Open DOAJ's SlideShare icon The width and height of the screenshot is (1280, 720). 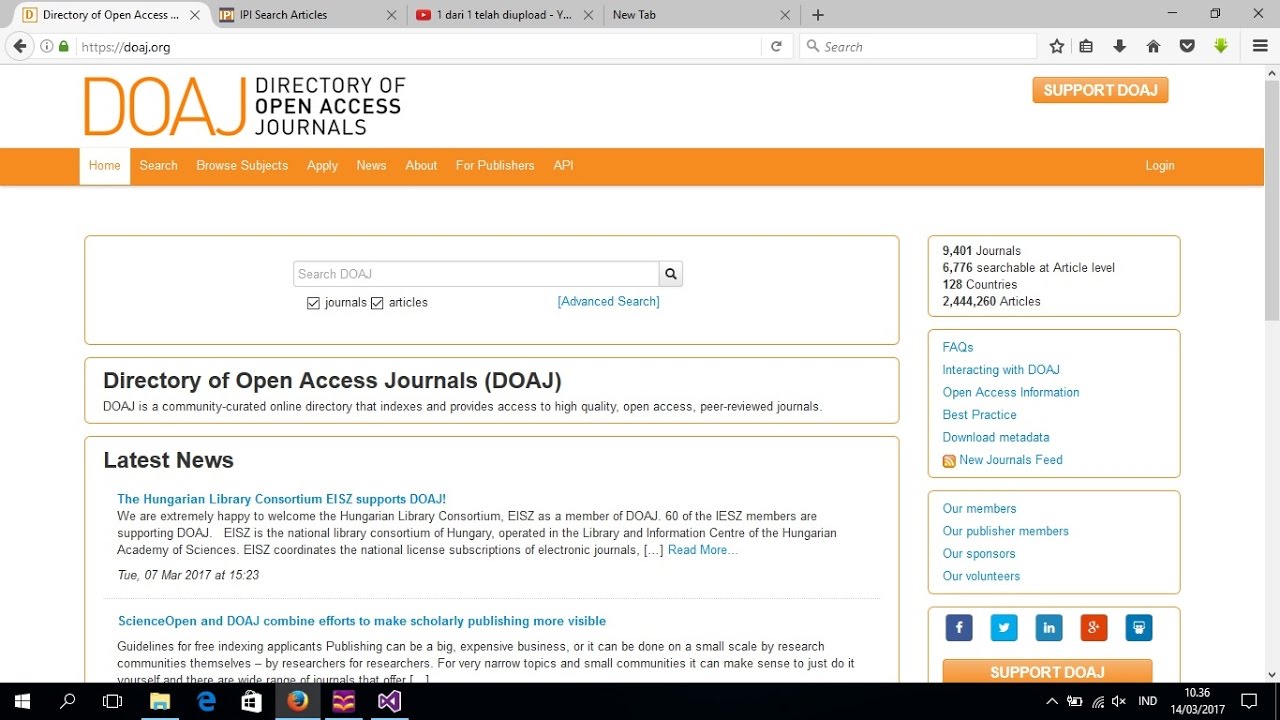(x=1139, y=628)
